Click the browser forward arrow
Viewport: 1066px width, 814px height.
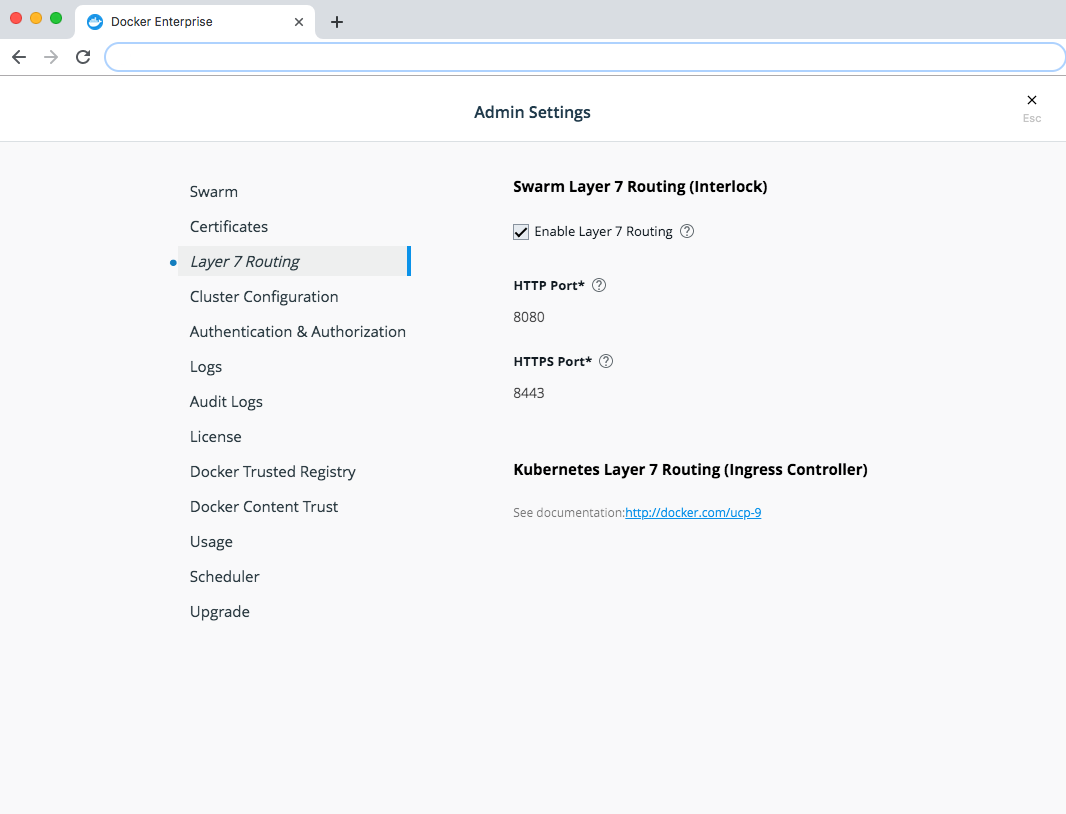(50, 57)
